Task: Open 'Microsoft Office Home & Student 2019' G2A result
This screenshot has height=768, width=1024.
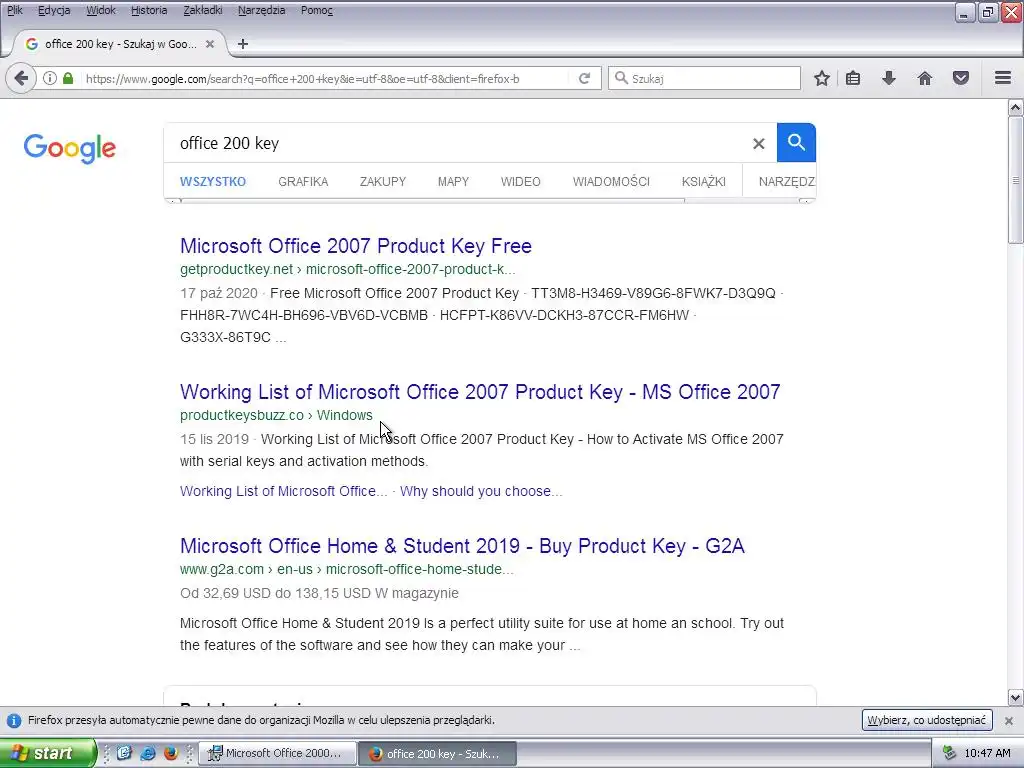Action: point(462,546)
